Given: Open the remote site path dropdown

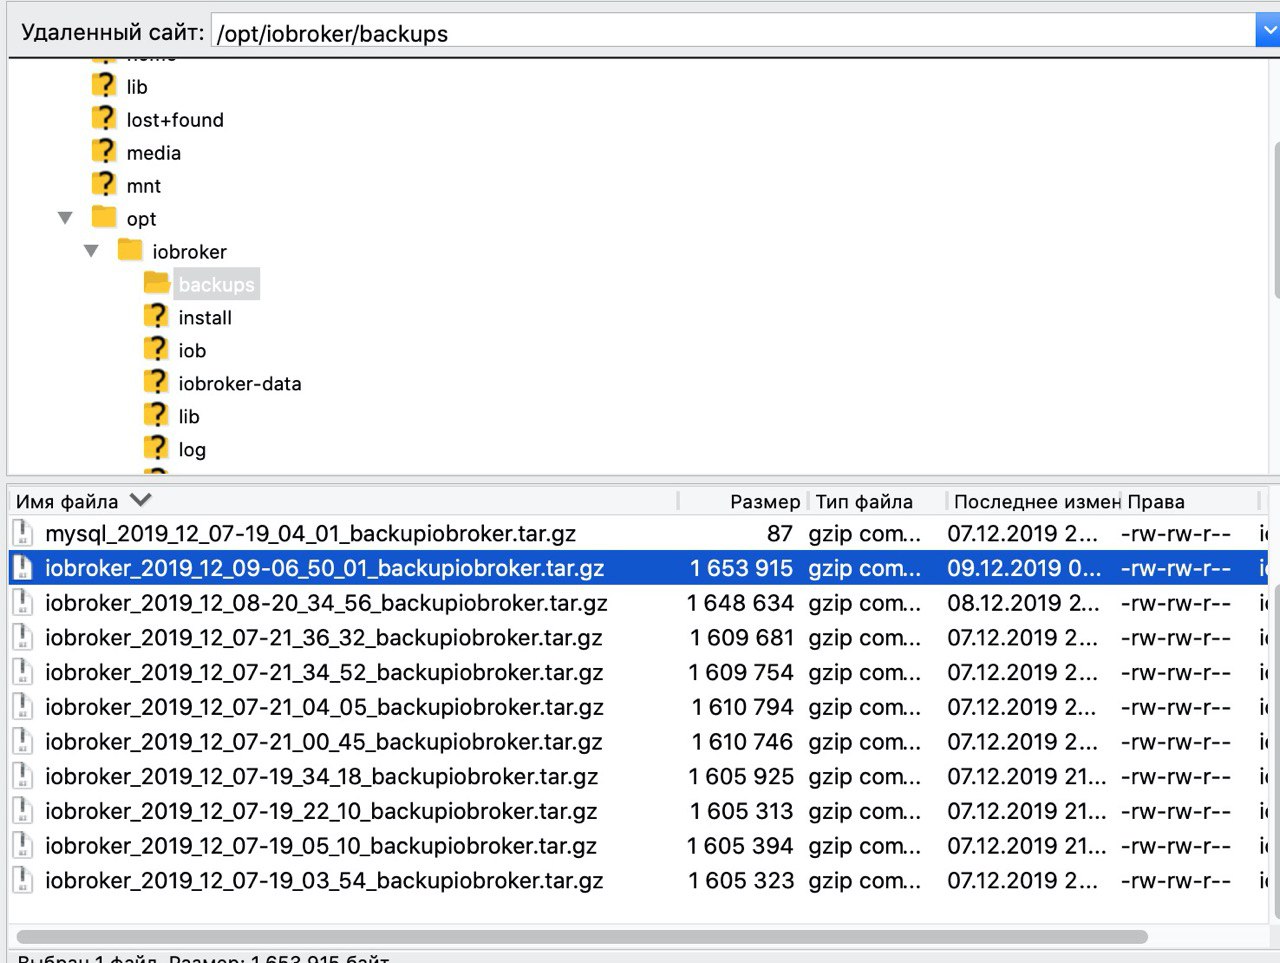Looking at the screenshot, I should [1267, 30].
